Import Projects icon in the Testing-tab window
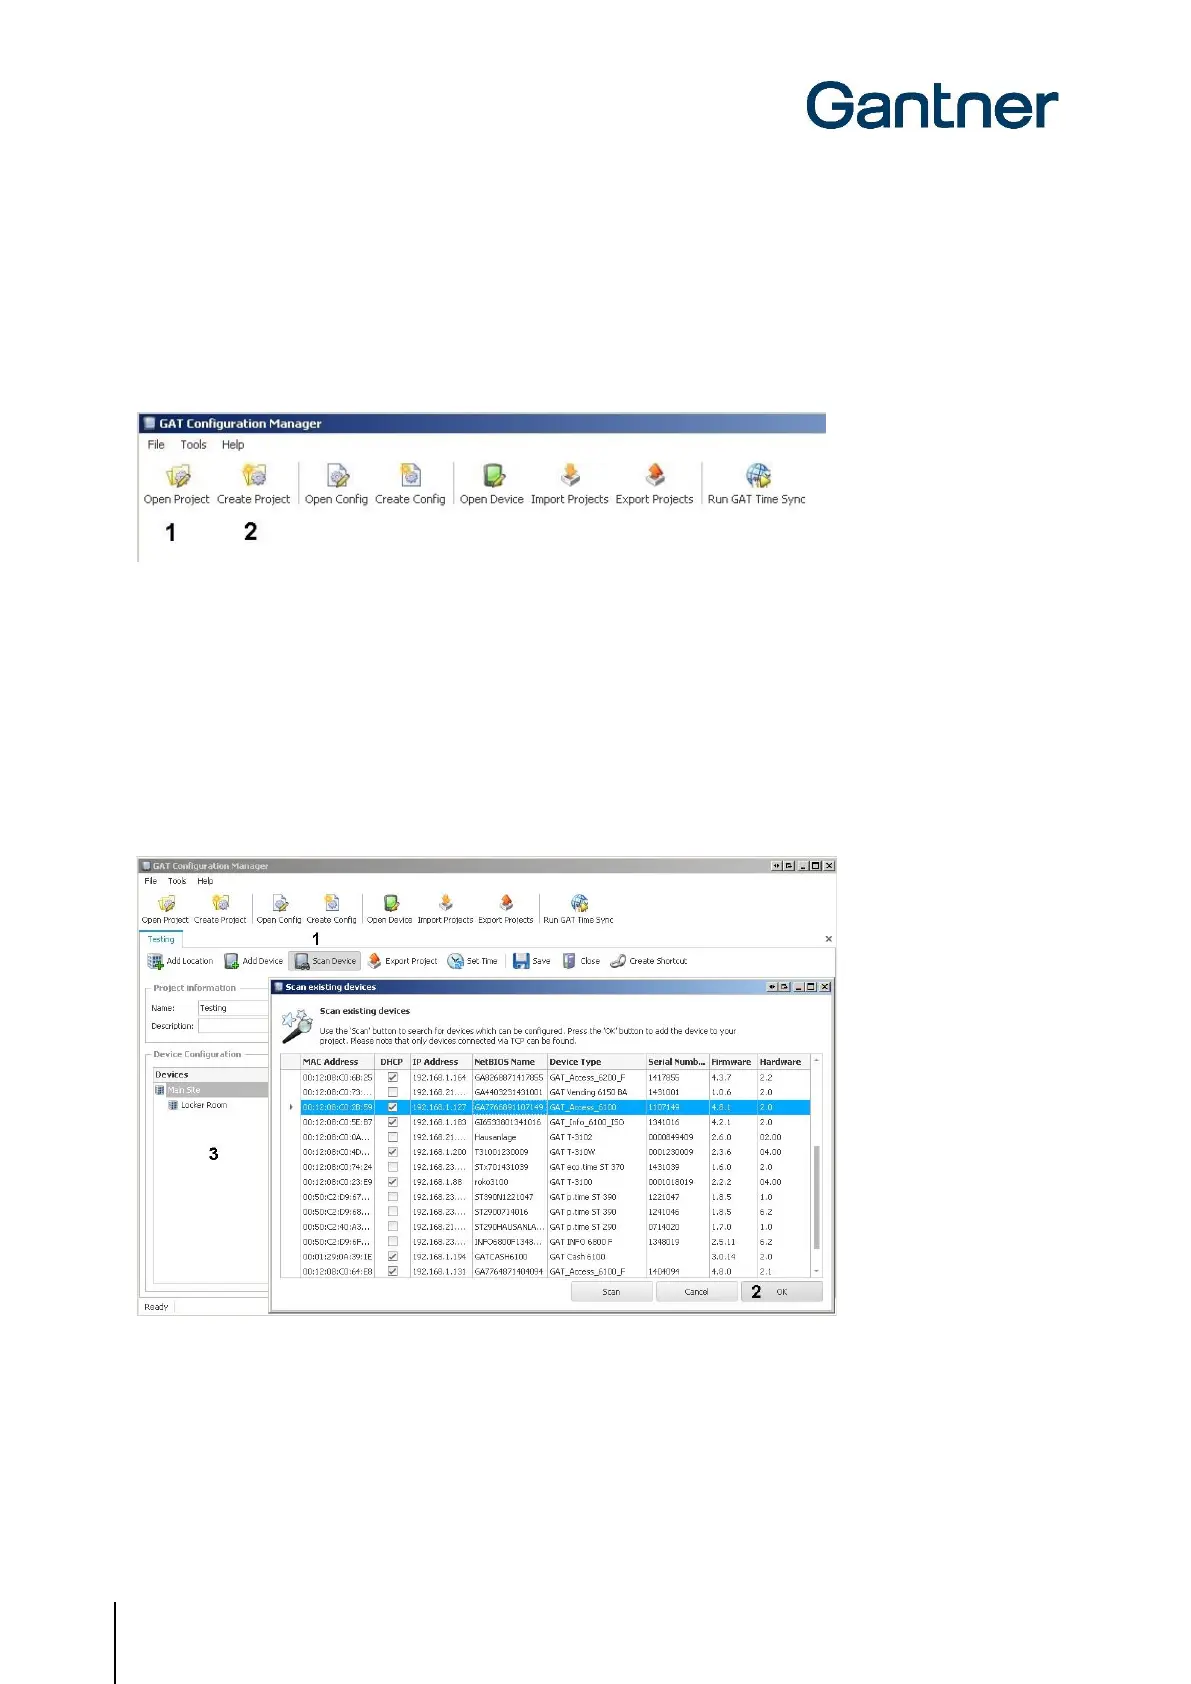This screenshot has height=1684, width=1191. 446,903
